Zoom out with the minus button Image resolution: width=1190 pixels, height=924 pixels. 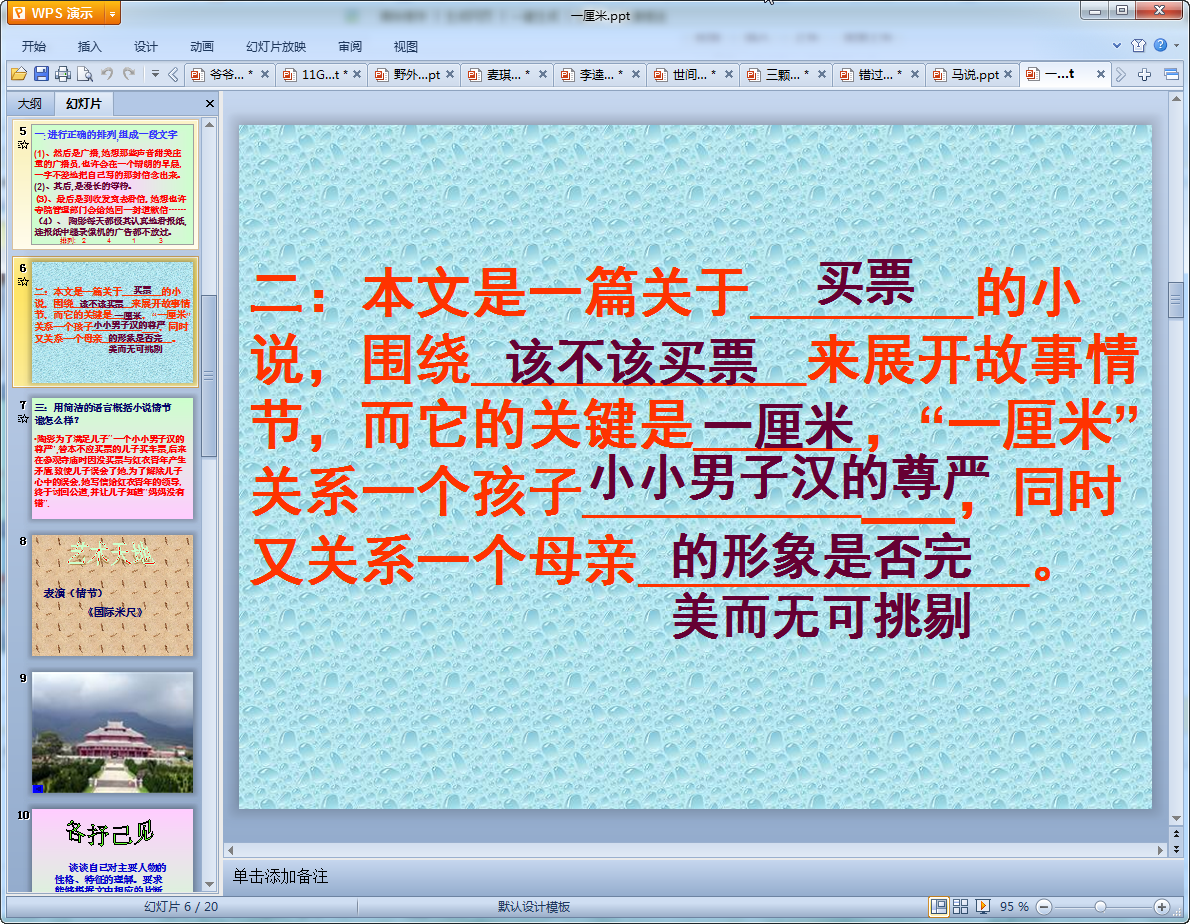(1044, 907)
